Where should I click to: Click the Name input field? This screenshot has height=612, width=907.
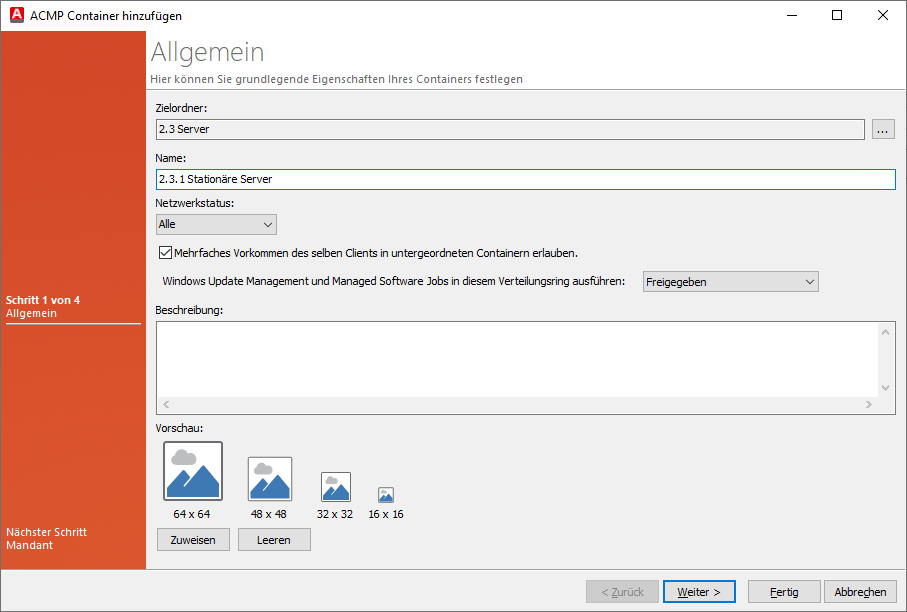point(525,179)
